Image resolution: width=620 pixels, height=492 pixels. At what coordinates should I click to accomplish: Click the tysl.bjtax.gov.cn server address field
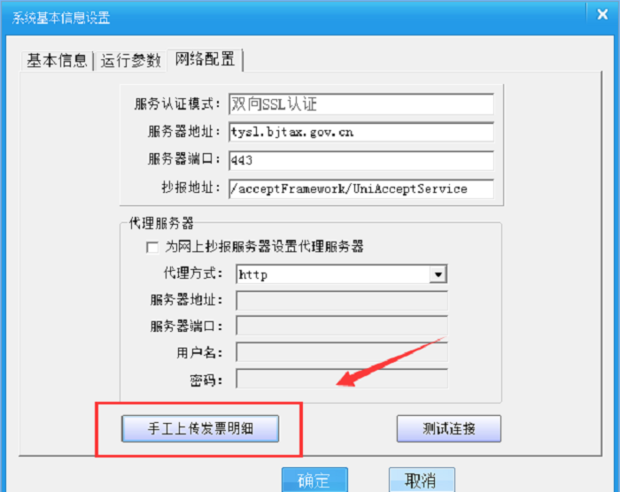361,132
